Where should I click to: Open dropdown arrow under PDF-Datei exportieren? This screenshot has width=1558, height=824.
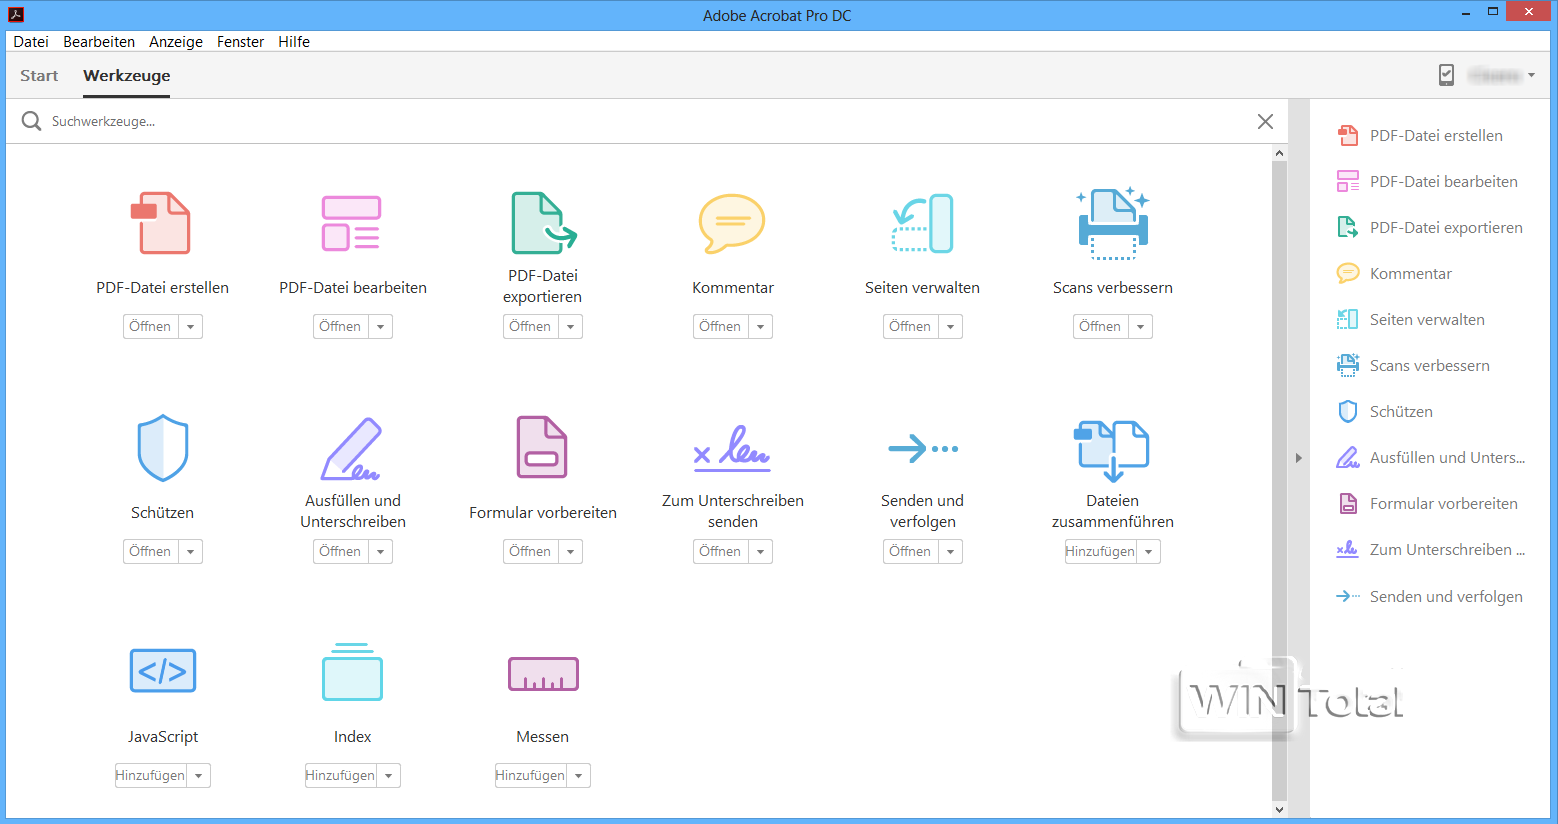click(x=570, y=327)
